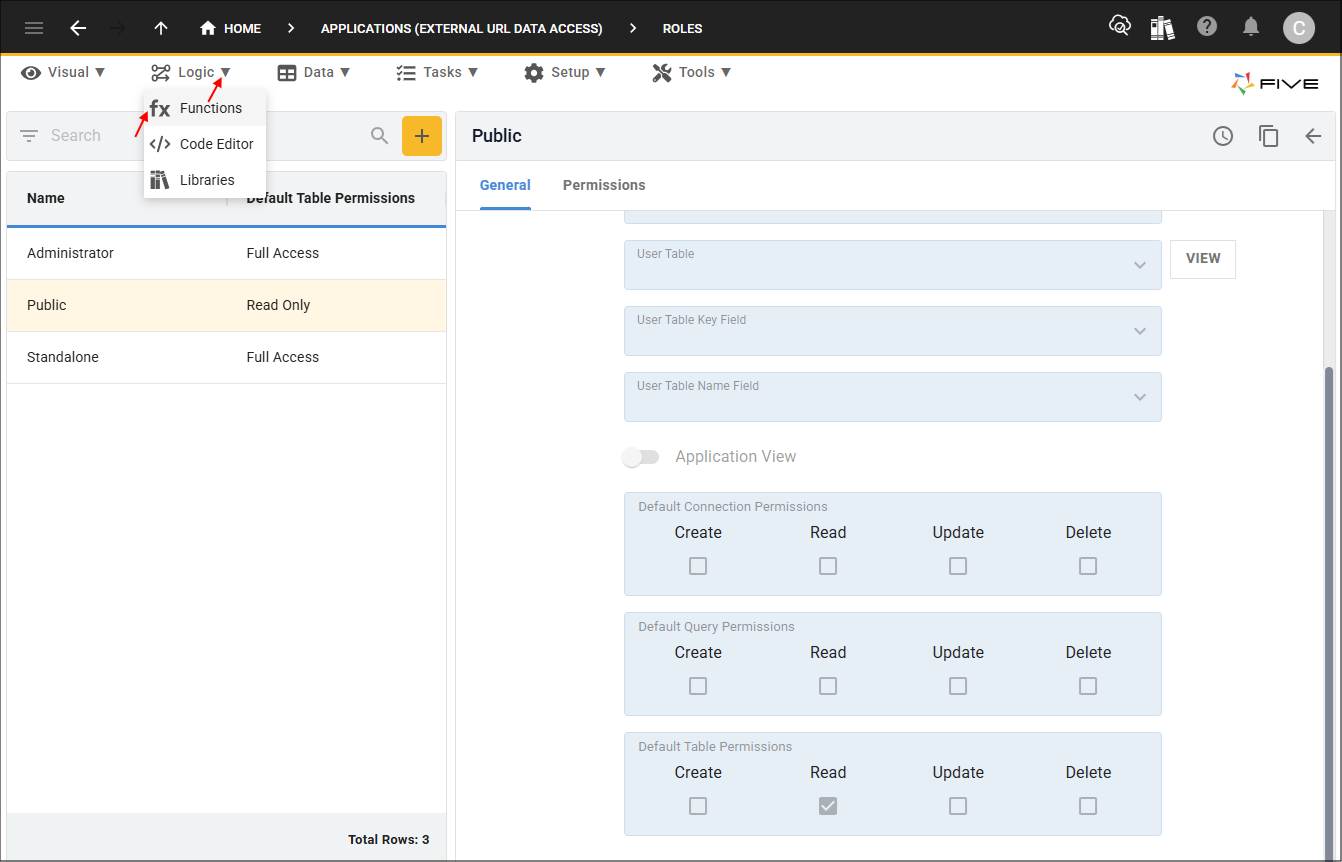1342x862 pixels.
Task: Check Create under Default Connection Permissions
Action: (x=698, y=566)
